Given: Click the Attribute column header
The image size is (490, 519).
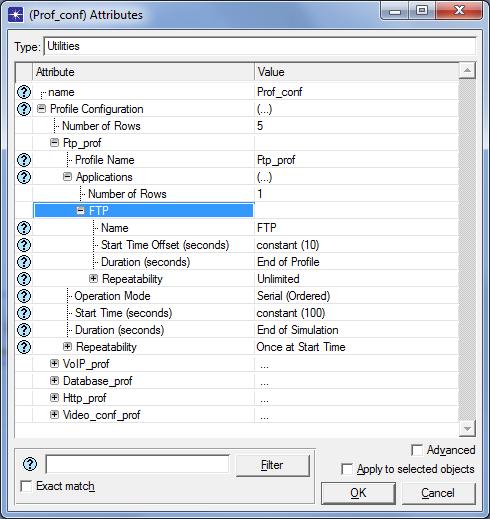Looking at the screenshot, I should pos(143,72).
